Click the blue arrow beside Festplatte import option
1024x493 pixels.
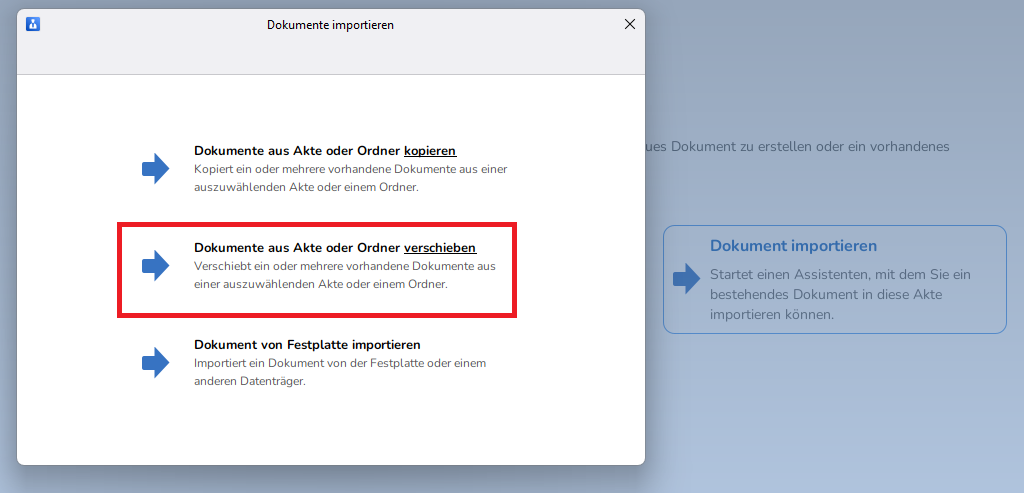pyautogui.click(x=155, y=362)
